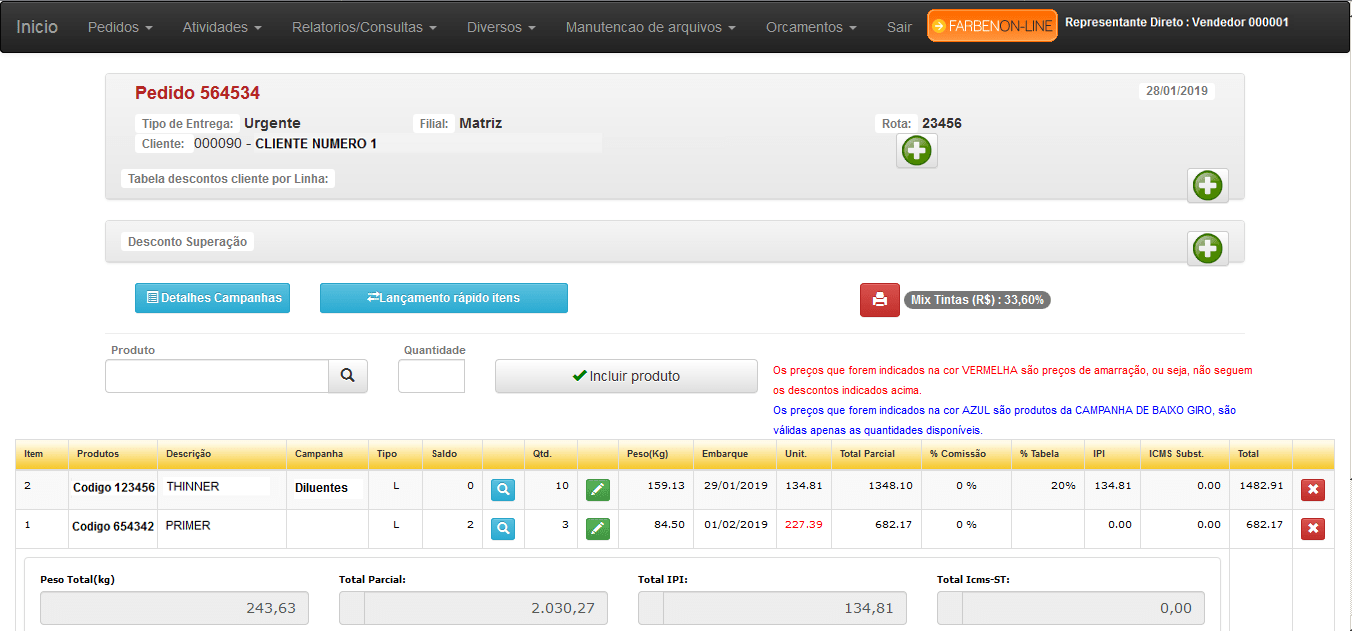Open Relatorios/Consultas dropdown menu
Screen dimensions: 1352x631
364,27
